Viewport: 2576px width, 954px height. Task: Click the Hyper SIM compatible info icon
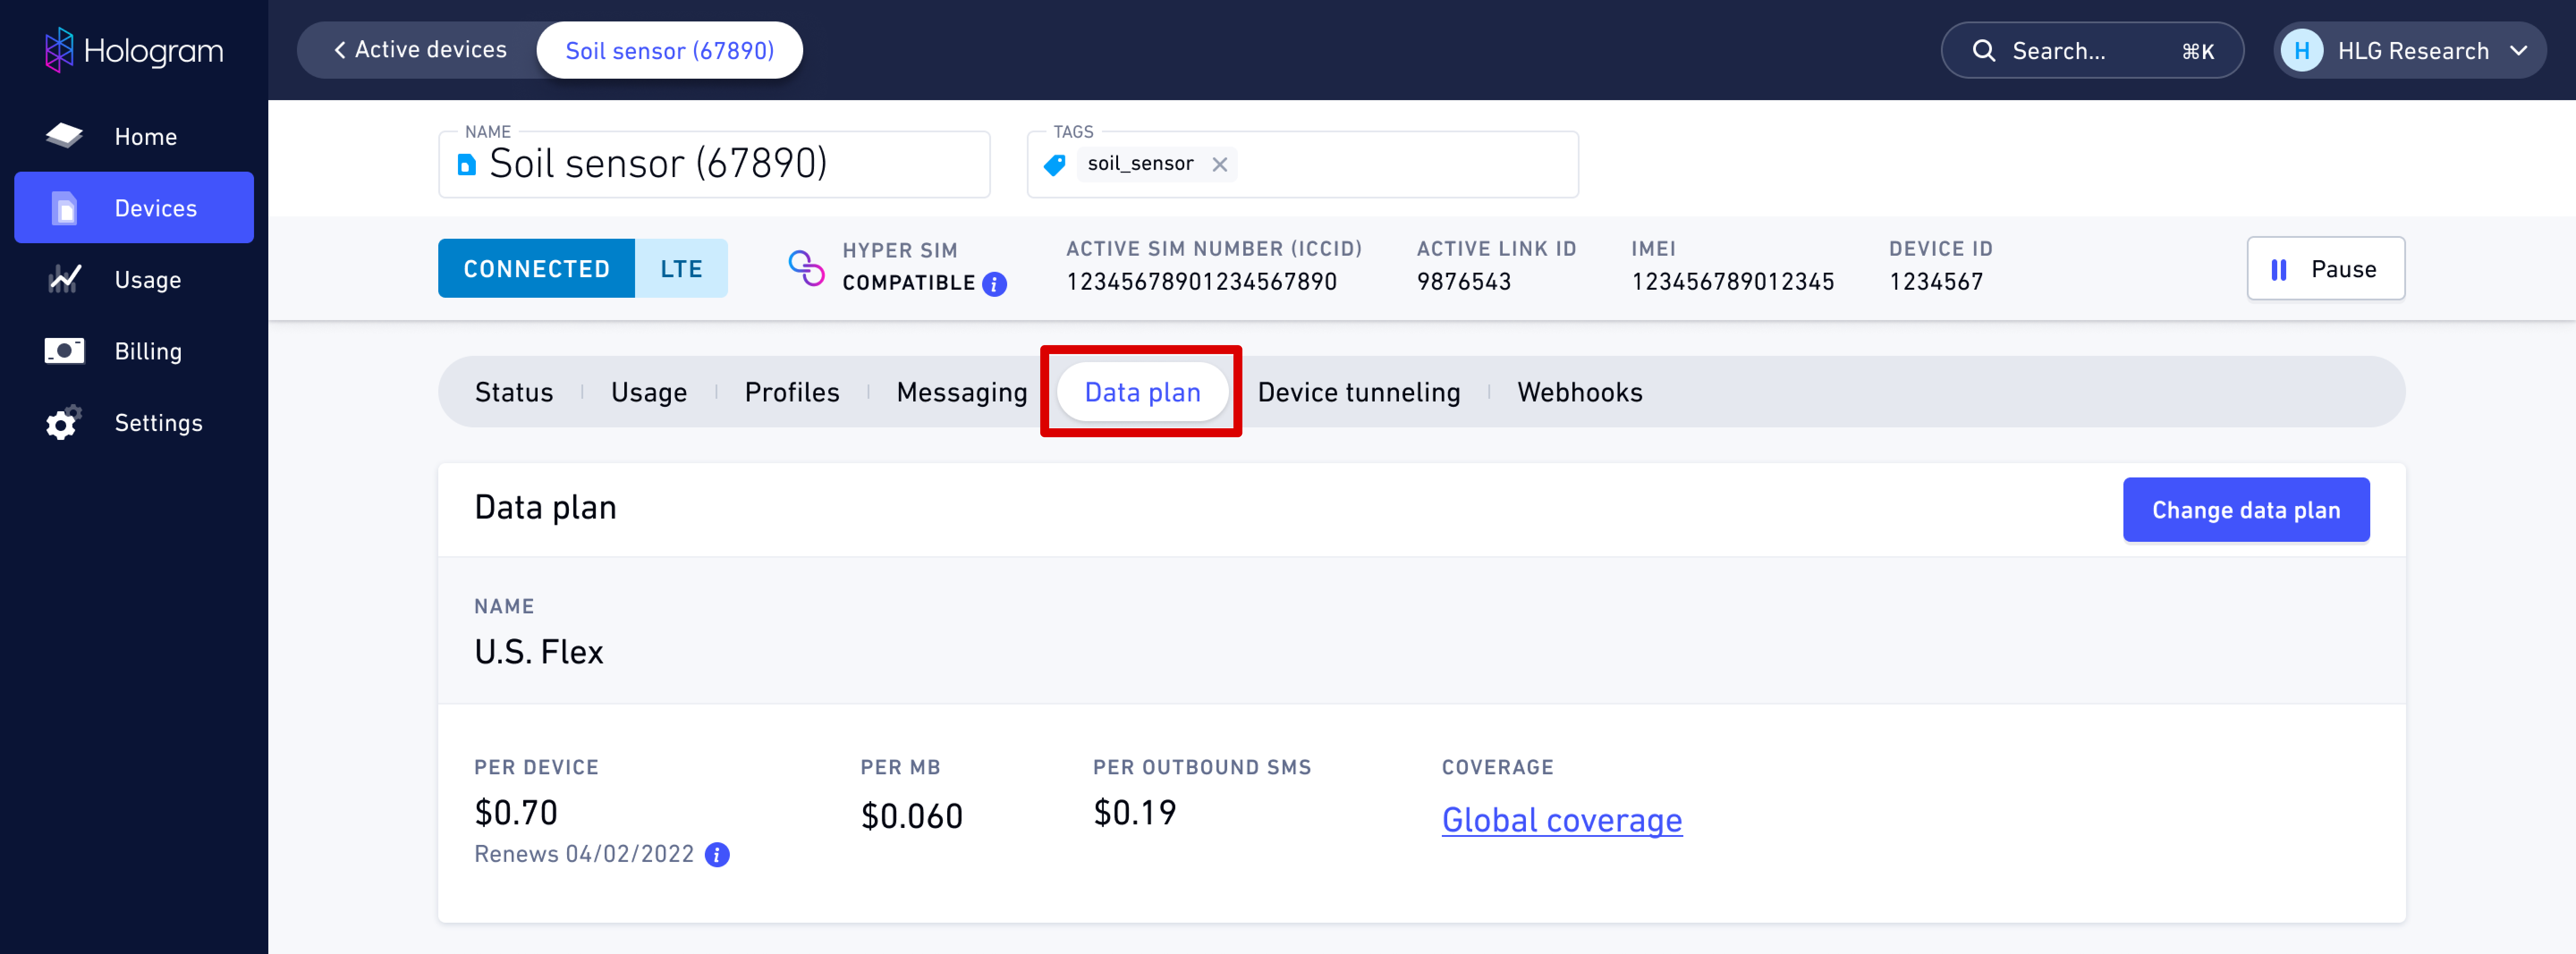[994, 284]
